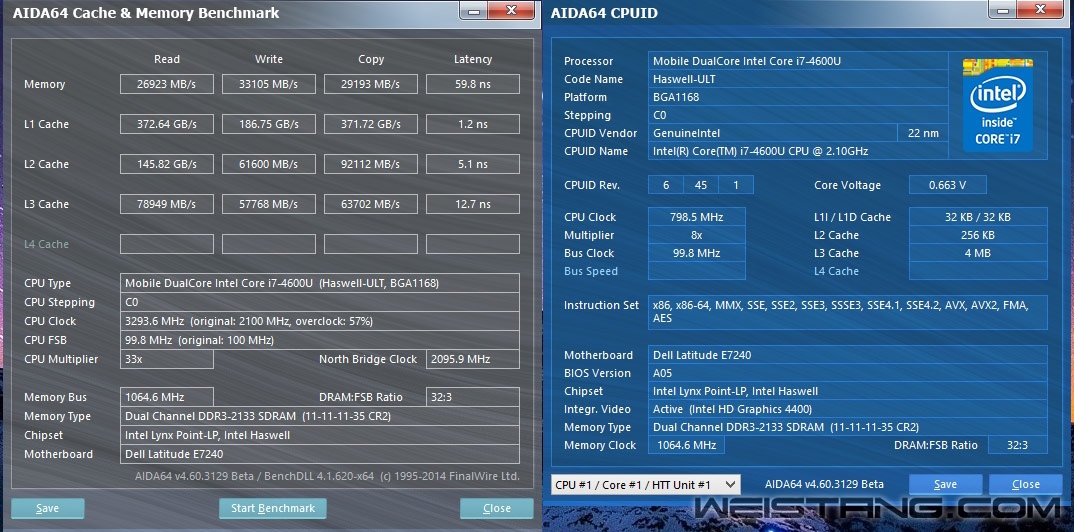Viewport: 1074px width, 532px height.
Task: Click Motherboard Dell Latitude E7240 in Benchmark window
Action: 319,454
